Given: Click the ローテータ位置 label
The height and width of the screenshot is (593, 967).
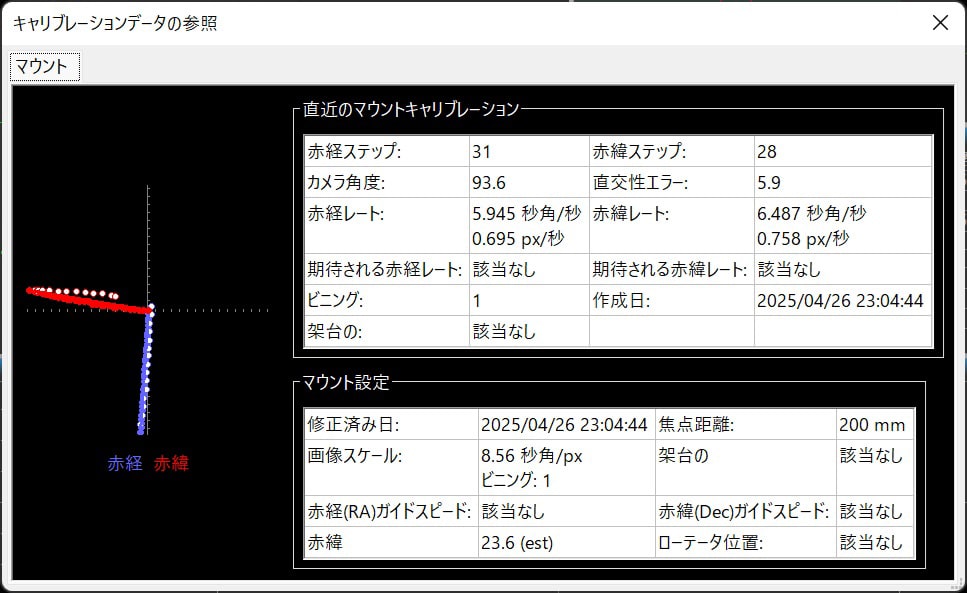Looking at the screenshot, I should point(710,542).
